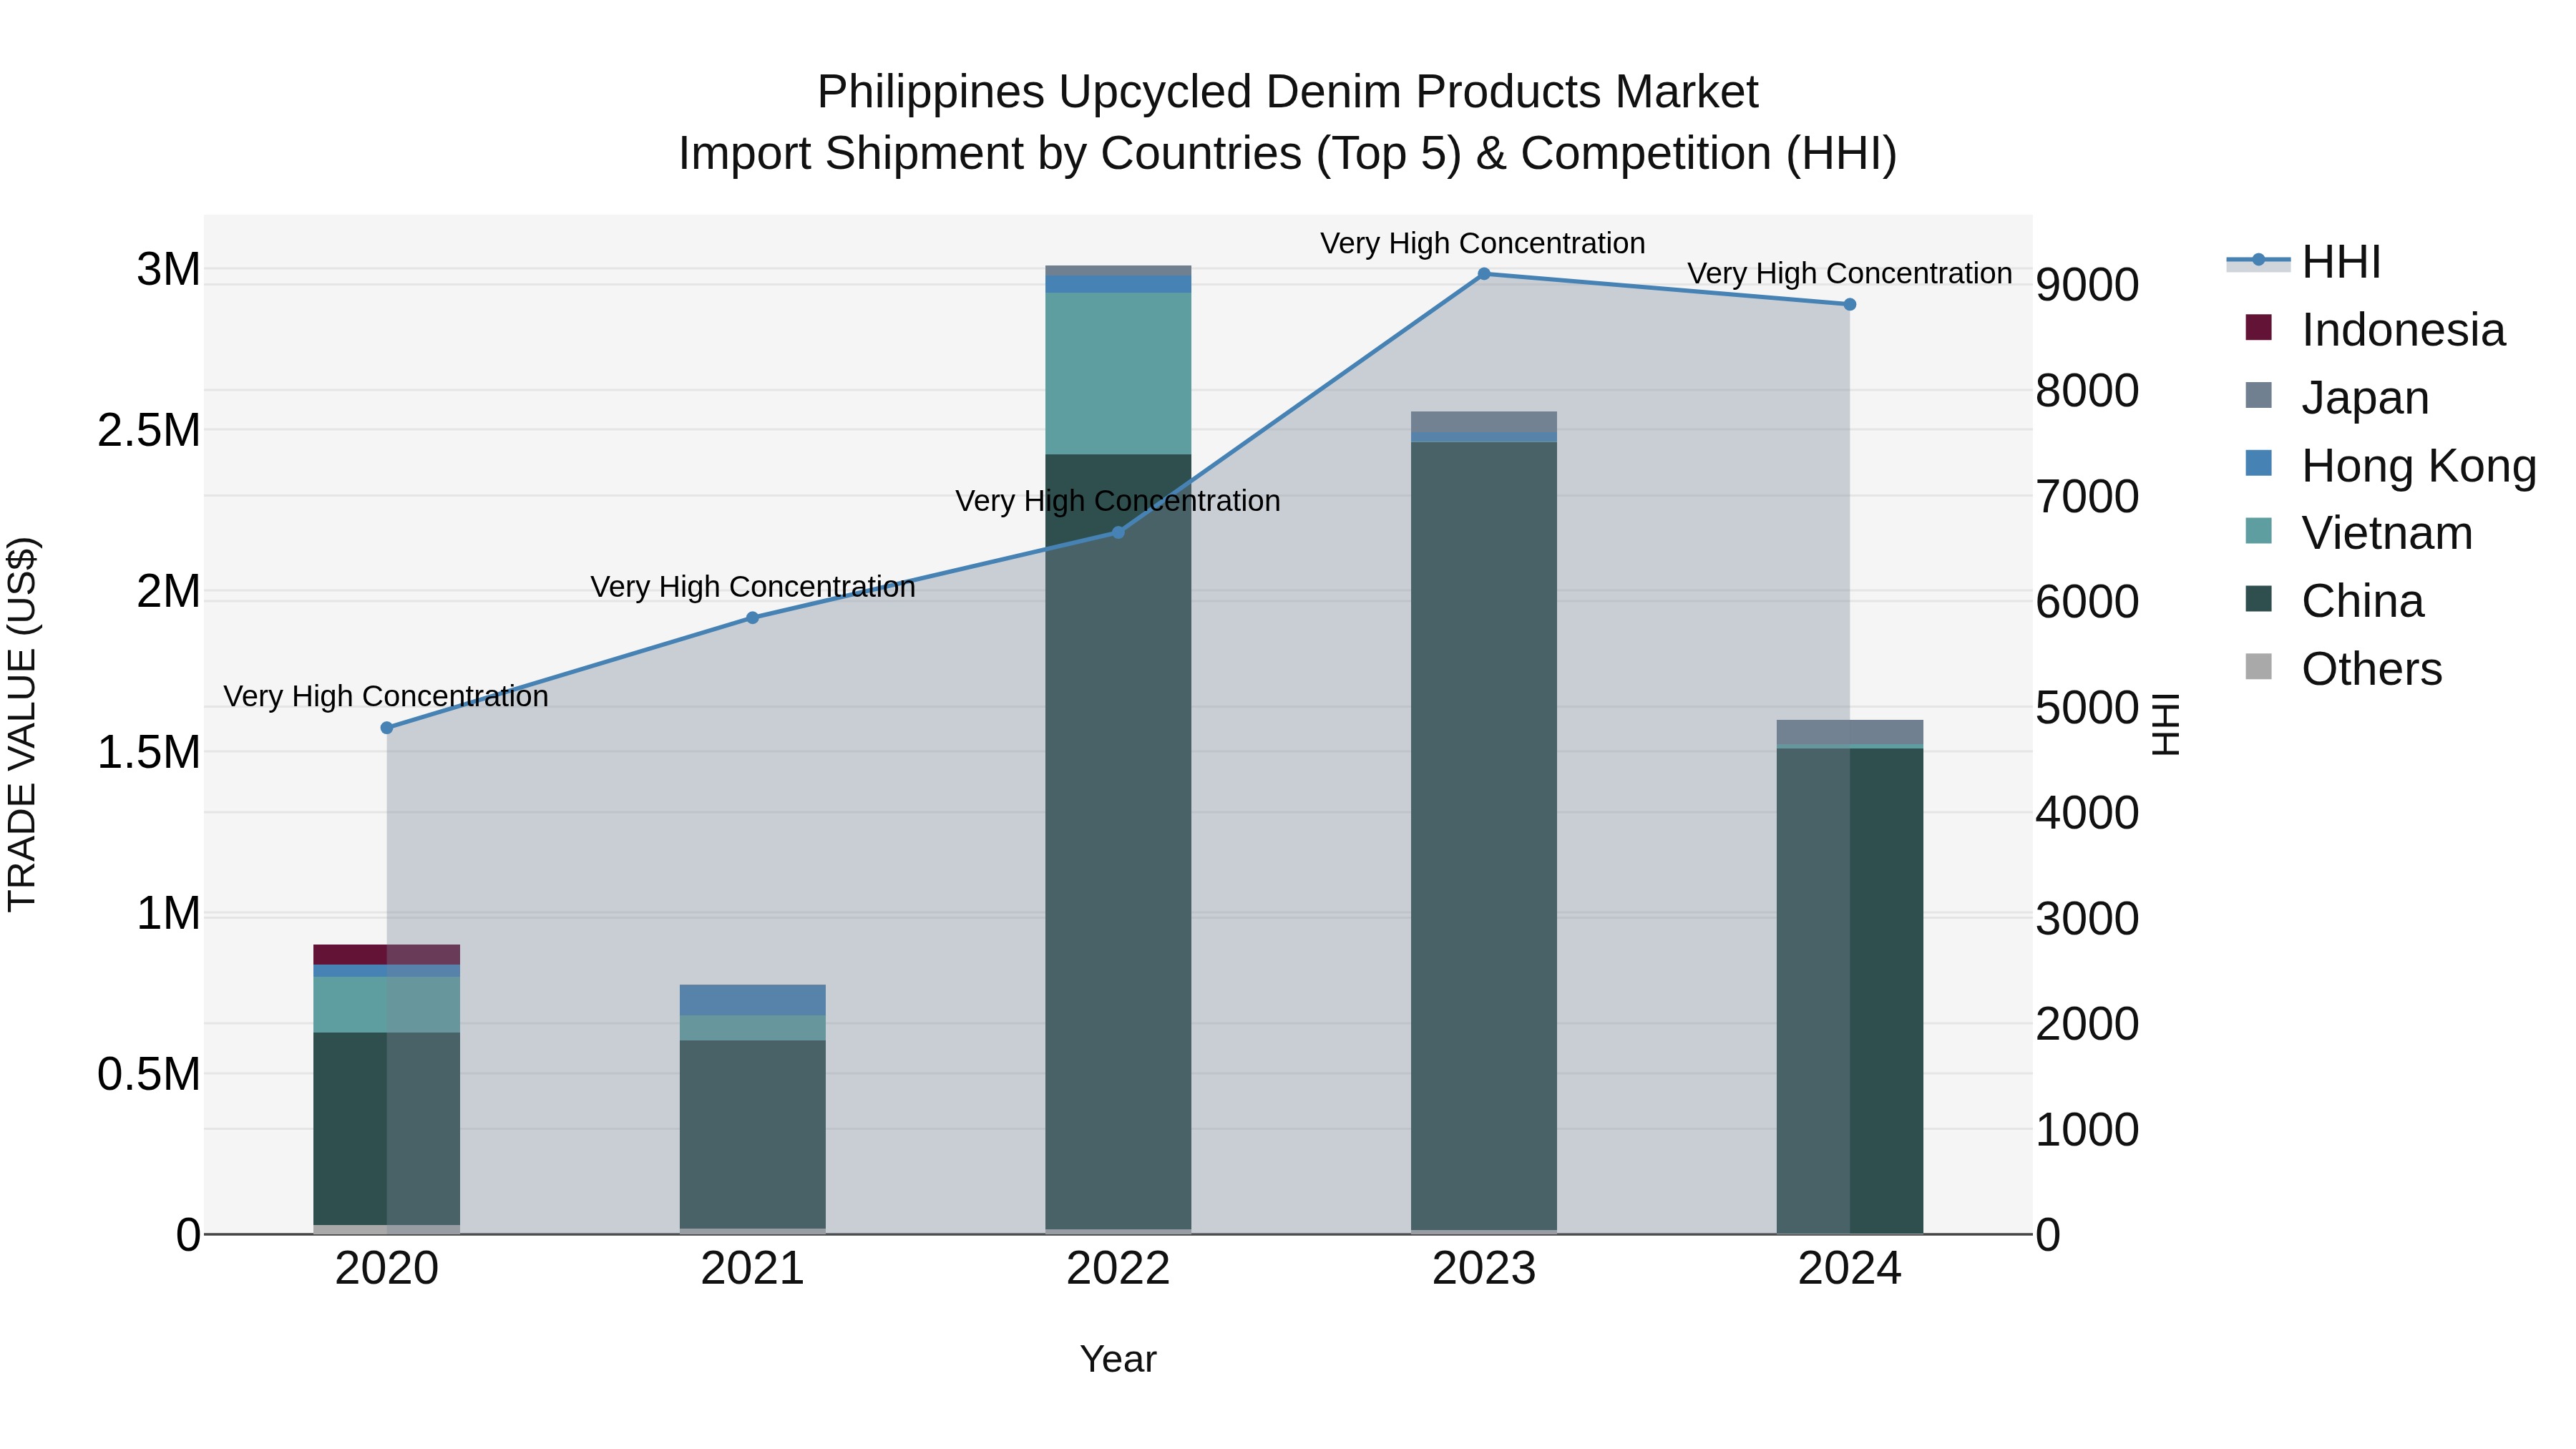The height and width of the screenshot is (1449, 2576).
Task: Click the 2022 x-axis year label
Action: pos(1118,1269)
